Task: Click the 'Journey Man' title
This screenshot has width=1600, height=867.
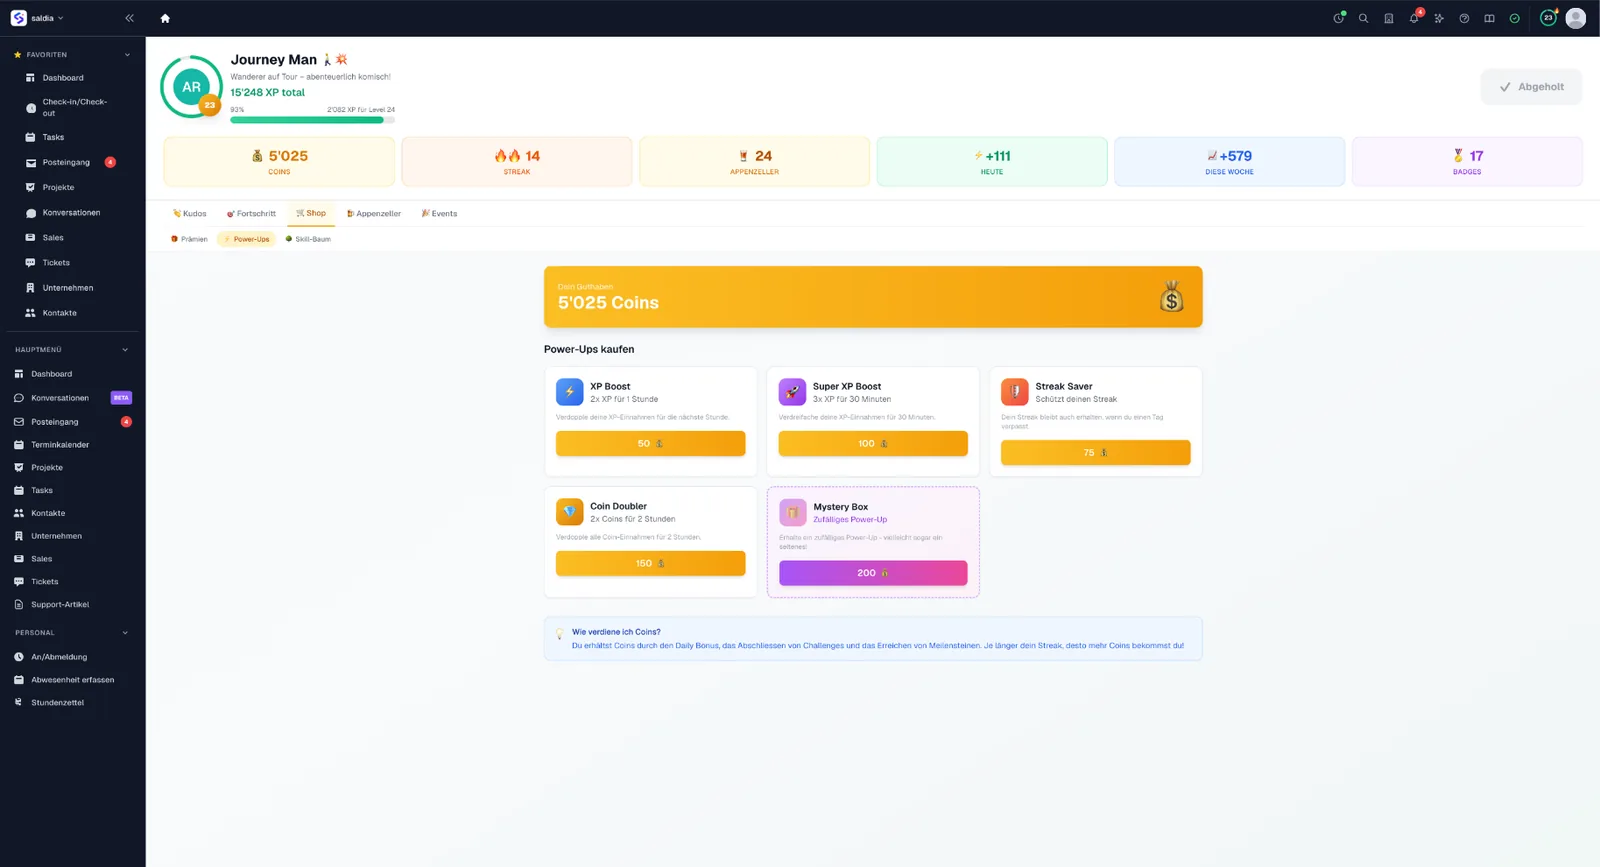Action: [x=273, y=60]
